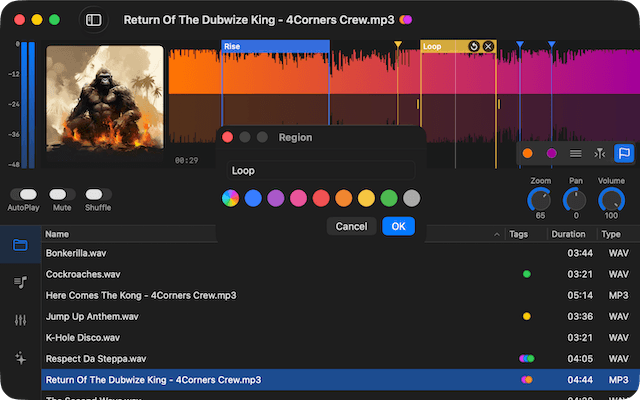Viewport: 640px width, 400px height.
Task: Click the Zoom knob
Action: (x=540, y=200)
